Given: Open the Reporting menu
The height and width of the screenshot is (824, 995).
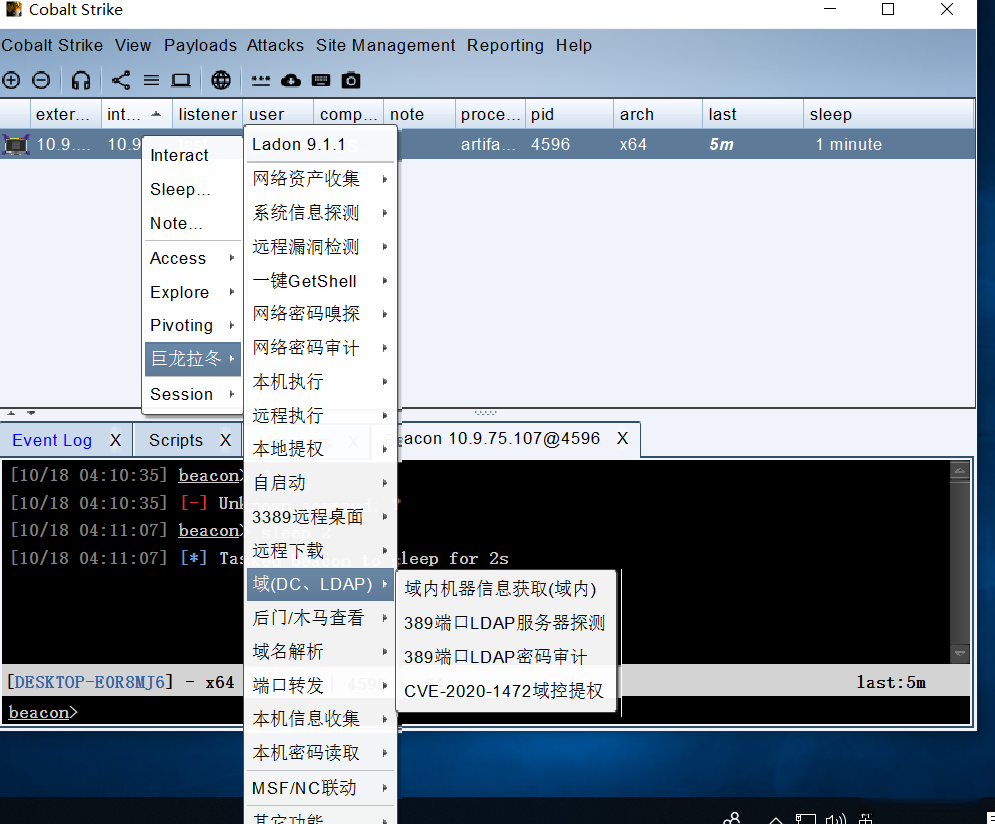Looking at the screenshot, I should click(x=505, y=46).
